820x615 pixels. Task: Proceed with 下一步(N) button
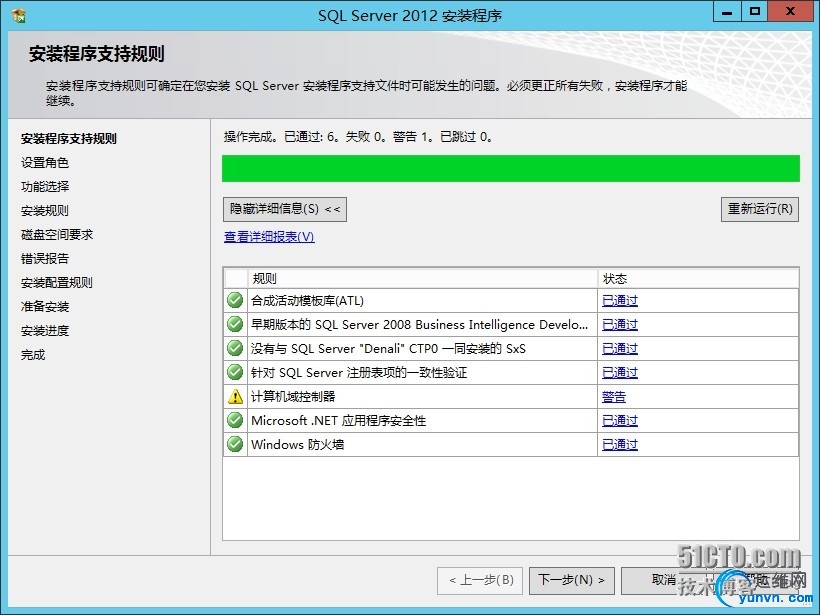click(572, 580)
